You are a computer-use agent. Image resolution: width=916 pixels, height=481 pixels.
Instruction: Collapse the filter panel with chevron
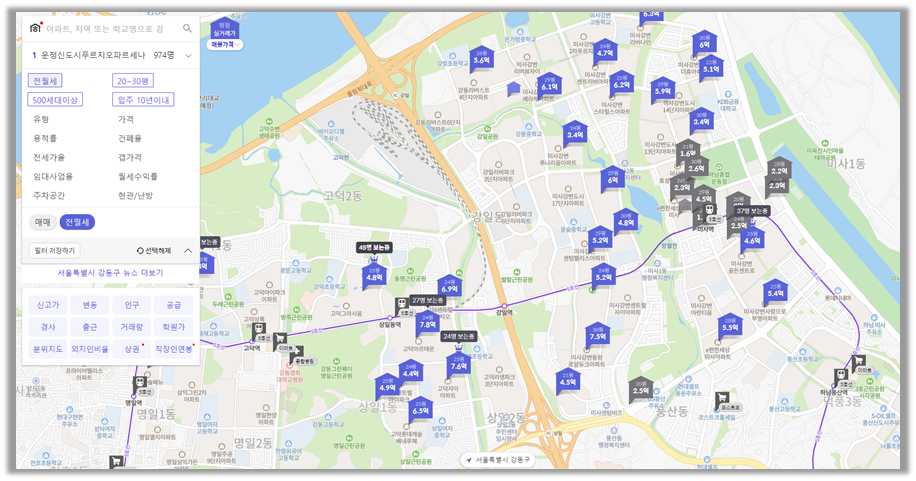click(x=187, y=250)
